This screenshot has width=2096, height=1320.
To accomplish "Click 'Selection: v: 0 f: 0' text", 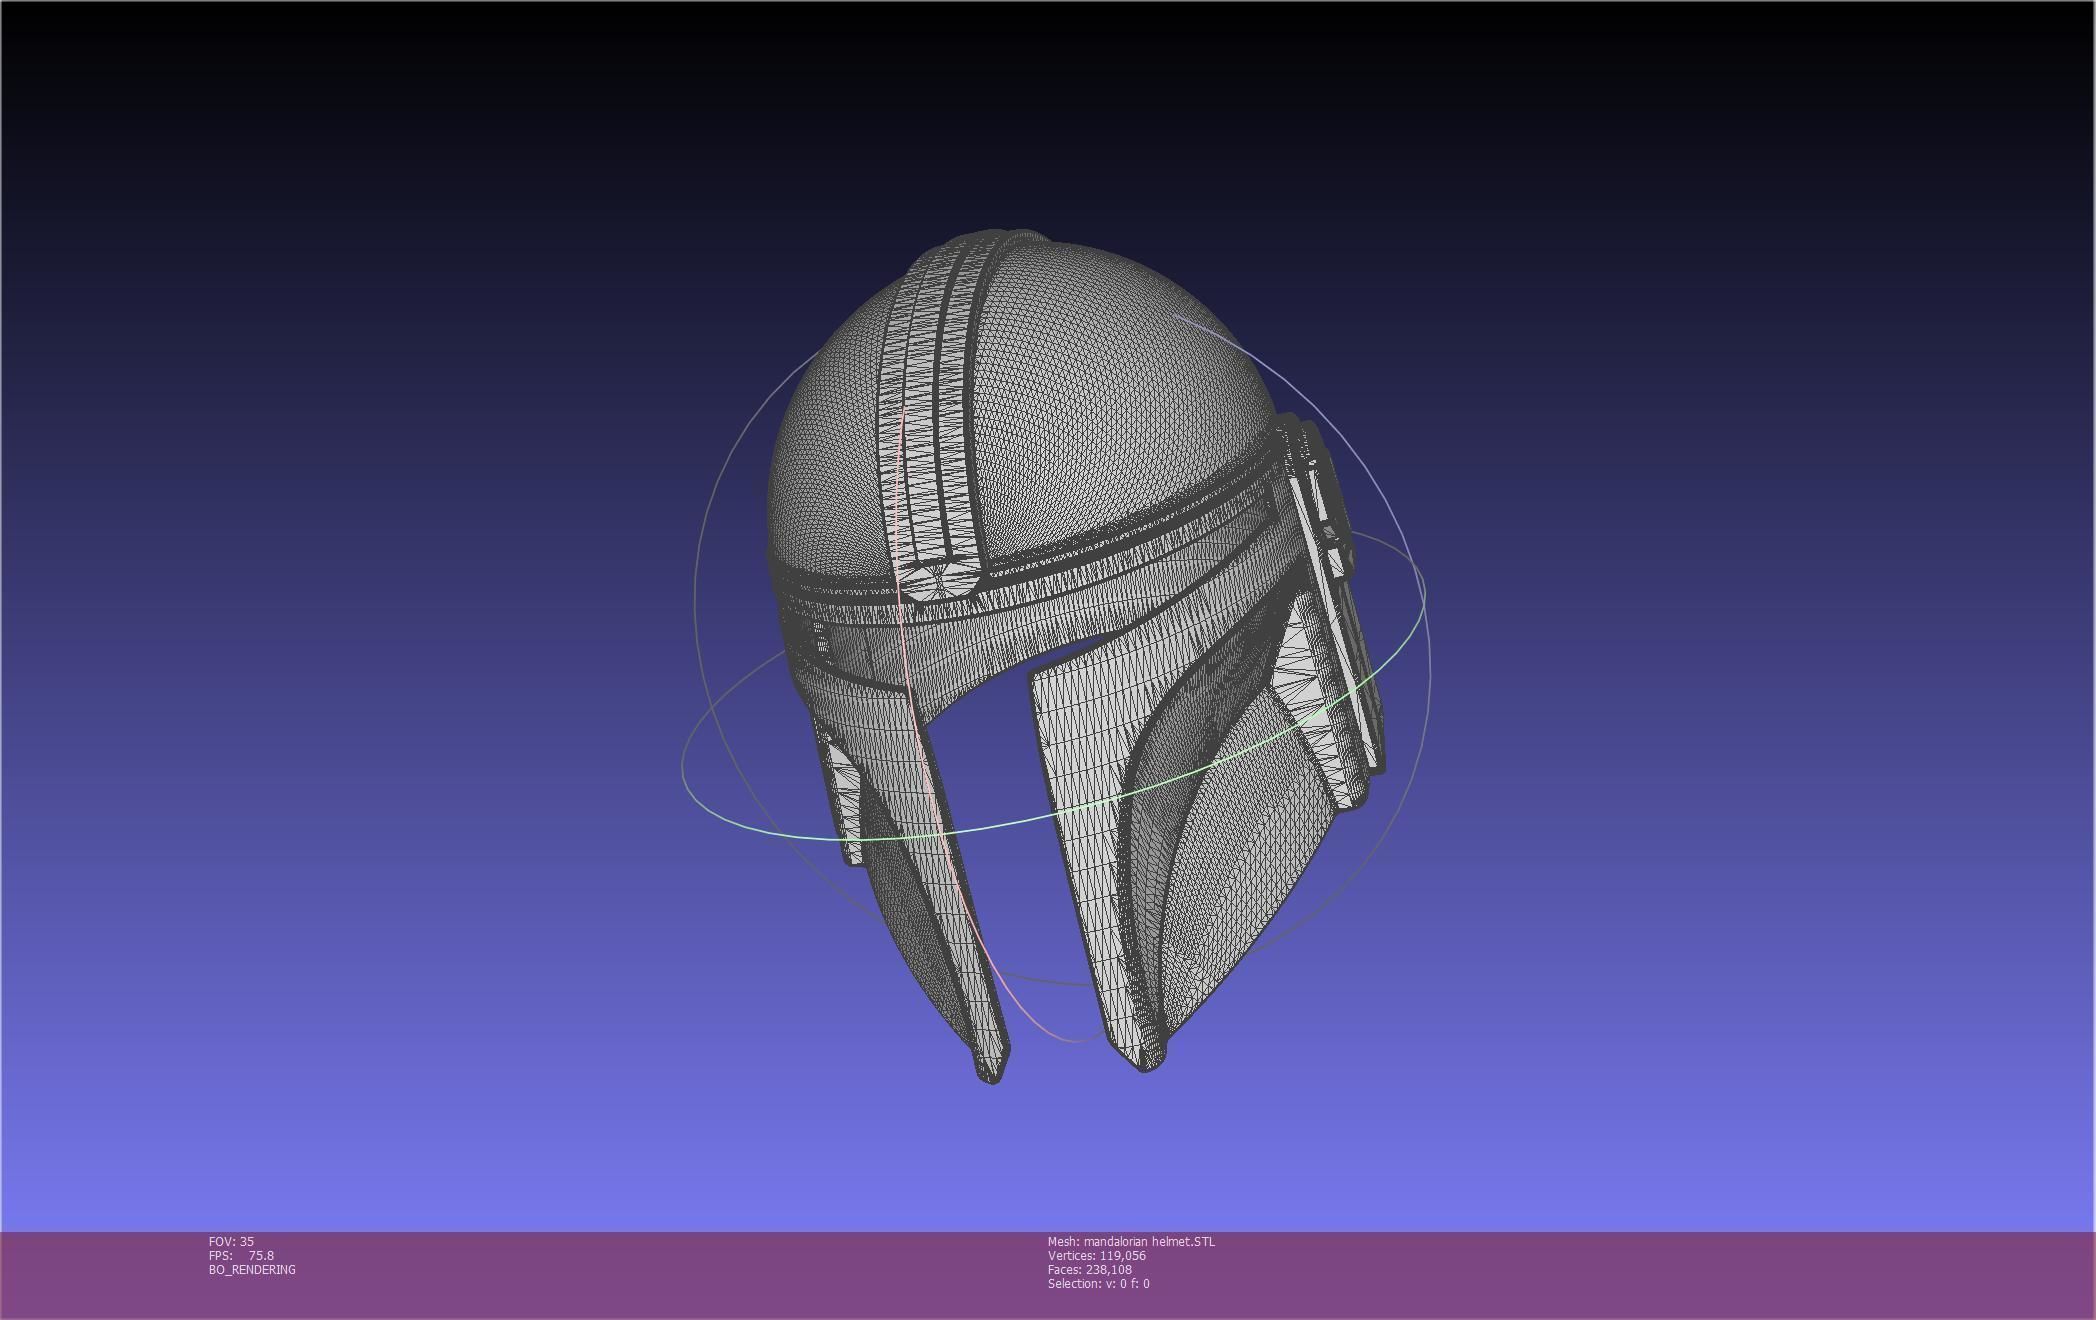I will pos(1099,1283).
